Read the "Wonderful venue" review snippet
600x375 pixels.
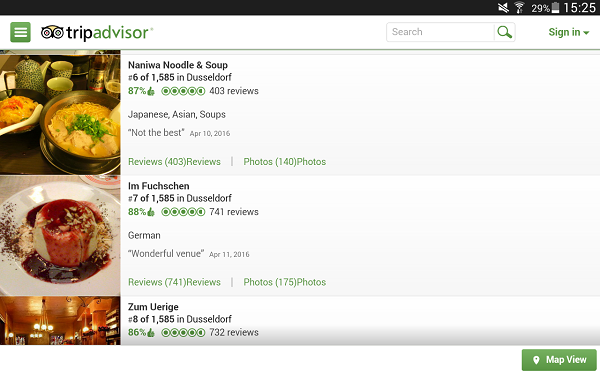[x=166, y=254]
